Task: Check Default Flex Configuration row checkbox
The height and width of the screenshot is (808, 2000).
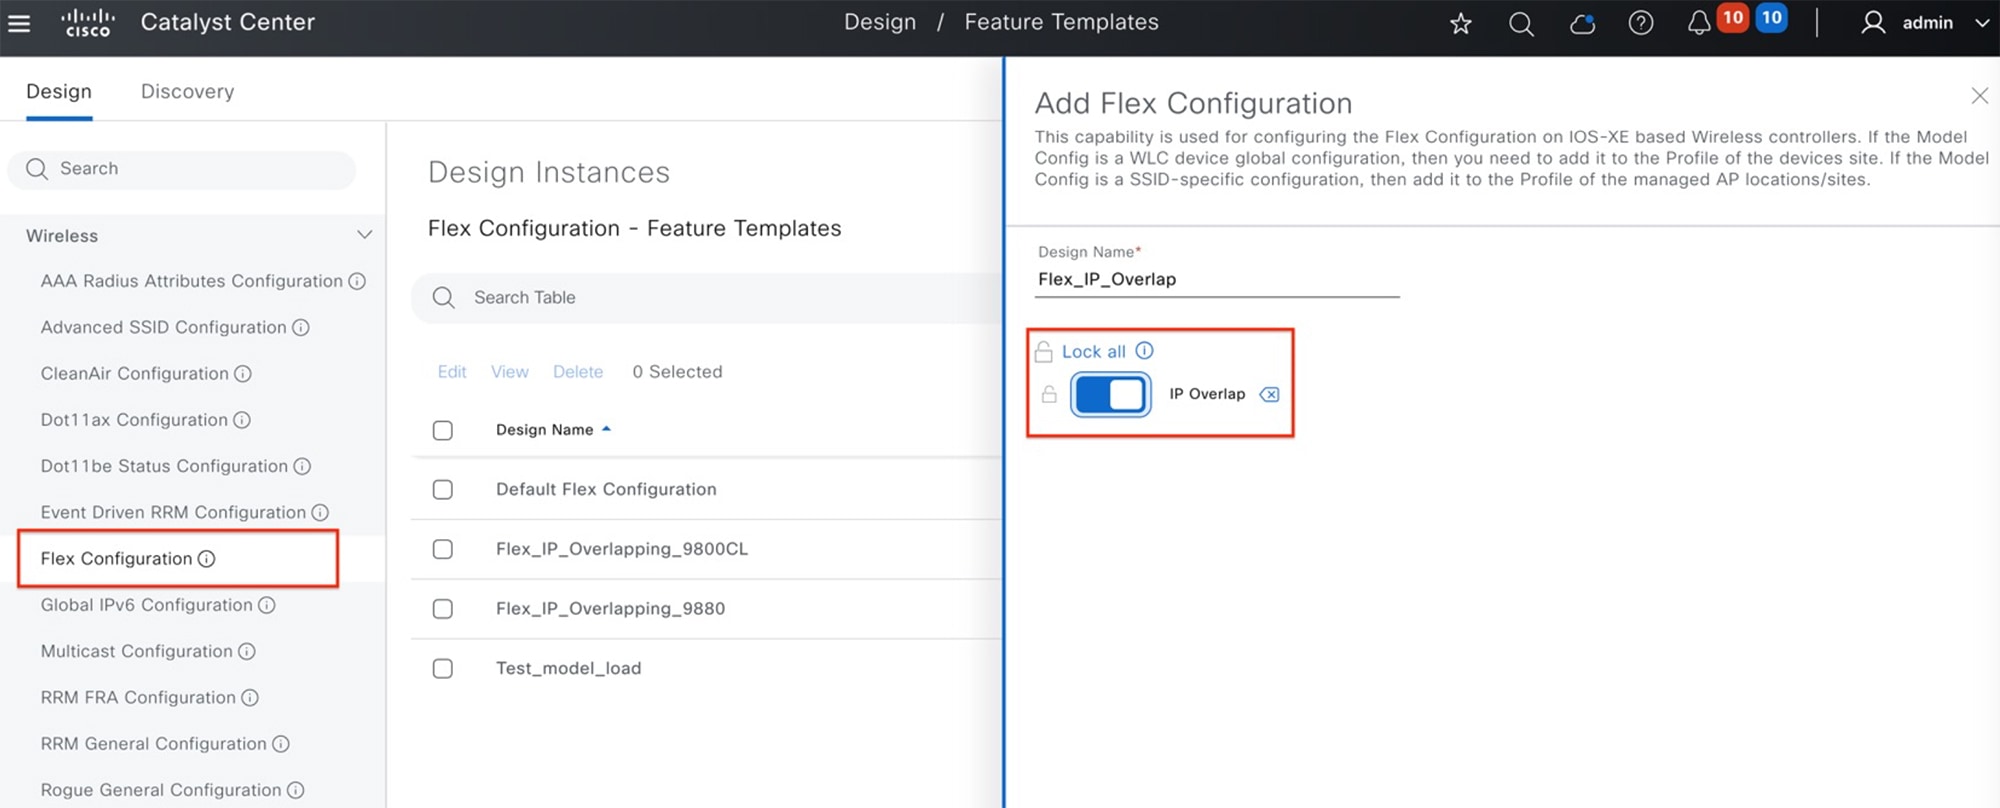Action: 442,489
